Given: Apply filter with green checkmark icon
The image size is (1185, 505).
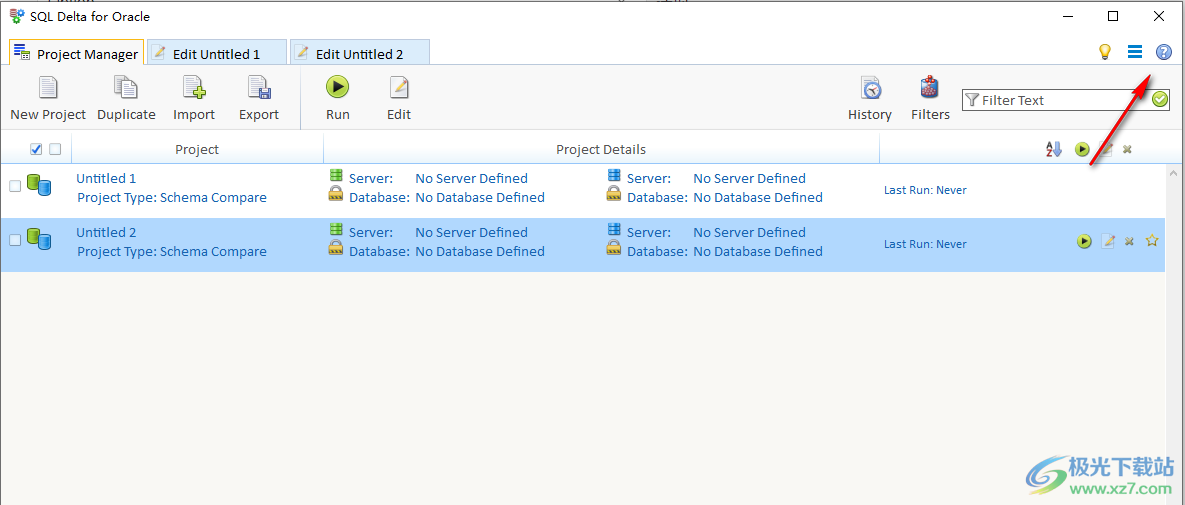Looking at the screenshot, I should [x=1160, y=100].
